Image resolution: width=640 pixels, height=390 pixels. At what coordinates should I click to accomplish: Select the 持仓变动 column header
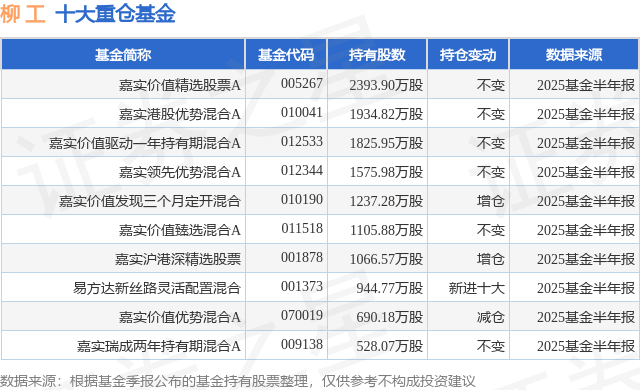point(468,55)
